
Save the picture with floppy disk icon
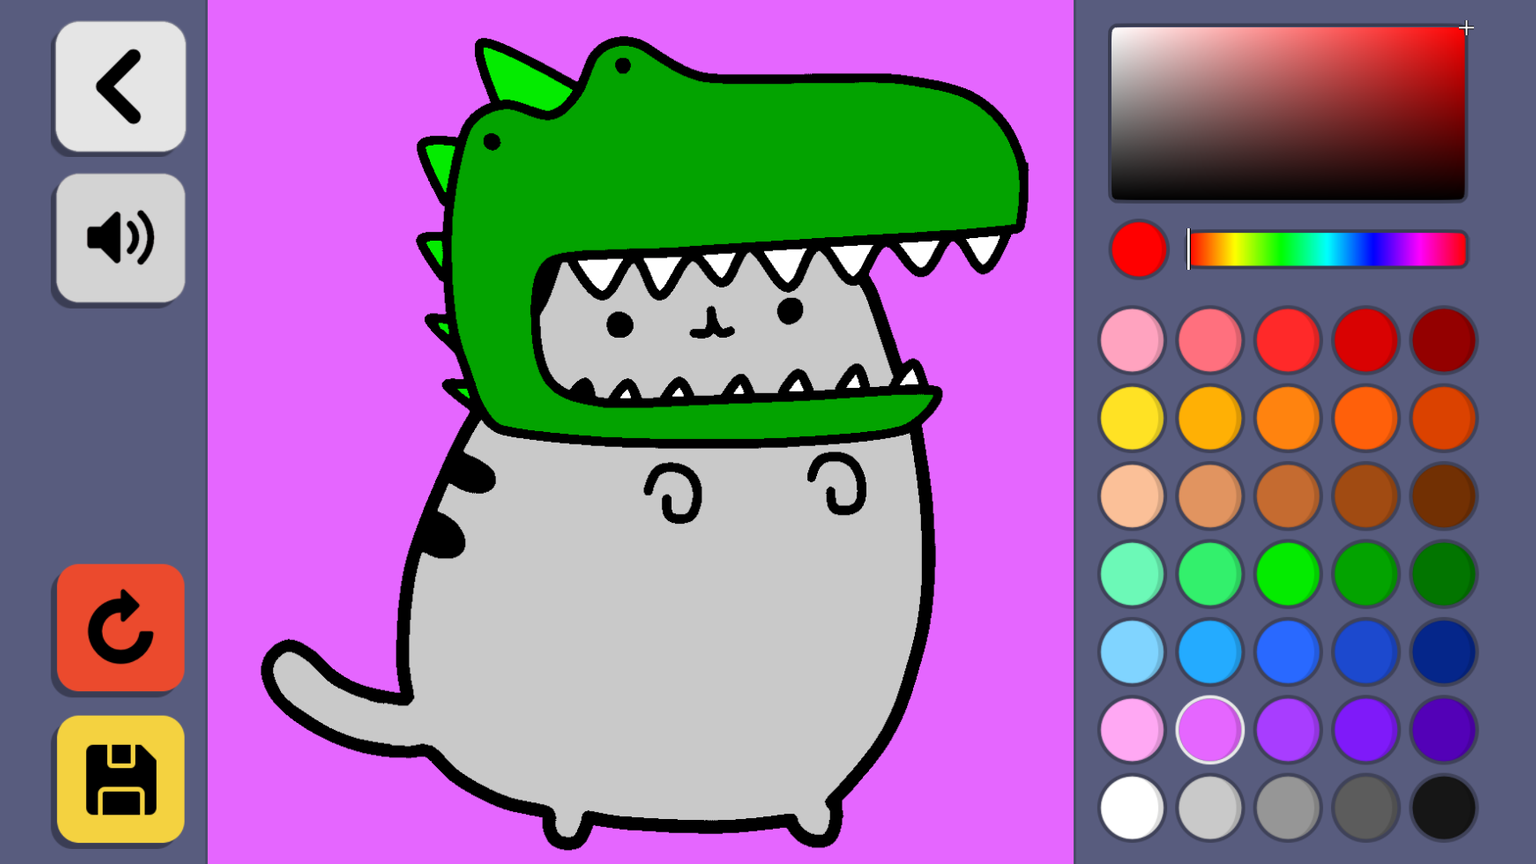120,779
